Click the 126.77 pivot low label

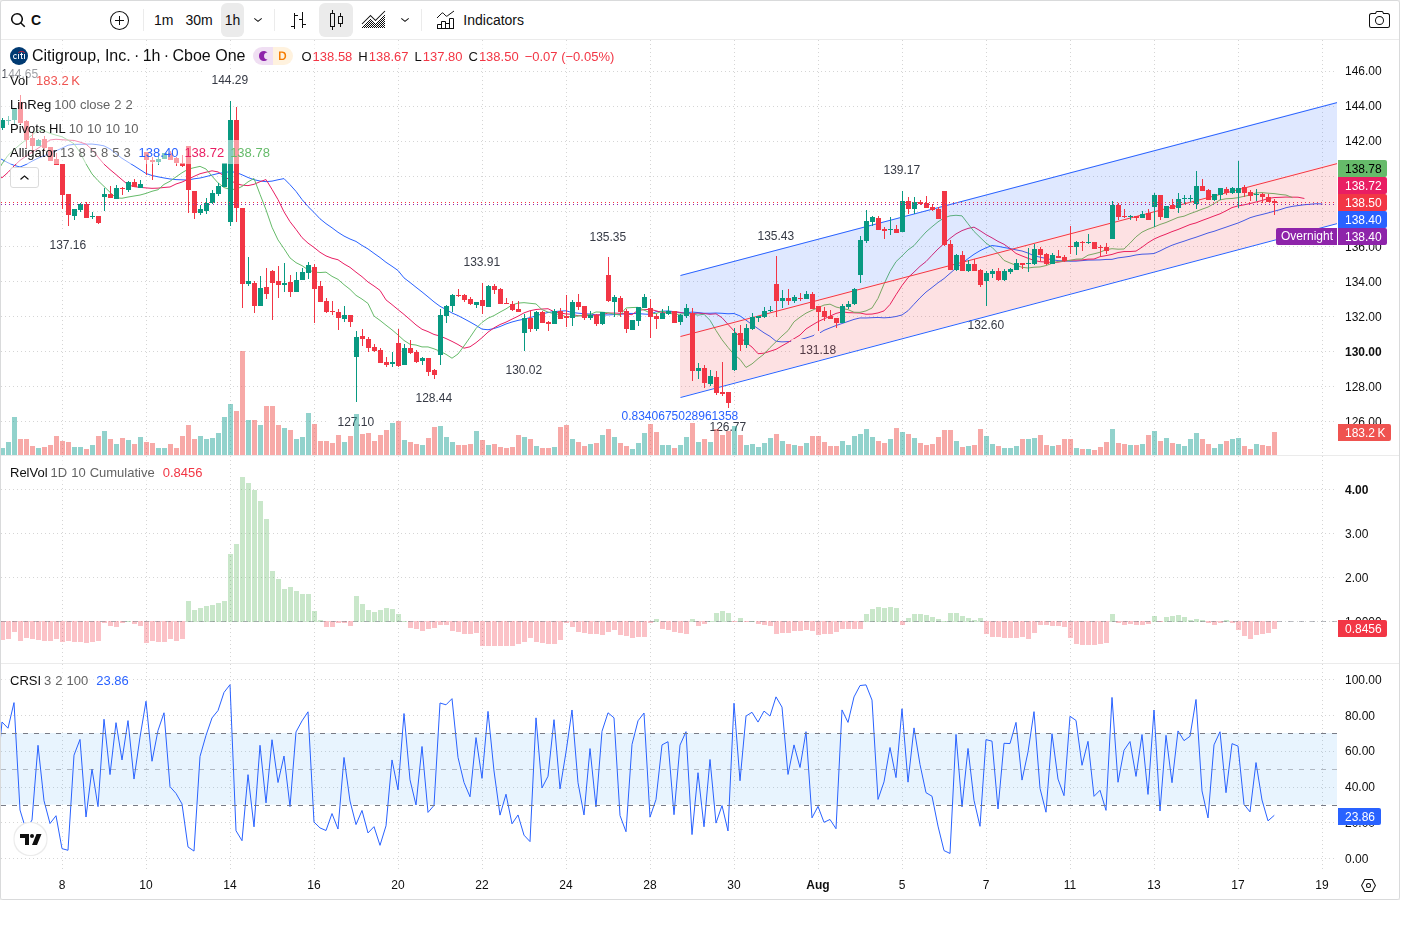coord(728,427)
